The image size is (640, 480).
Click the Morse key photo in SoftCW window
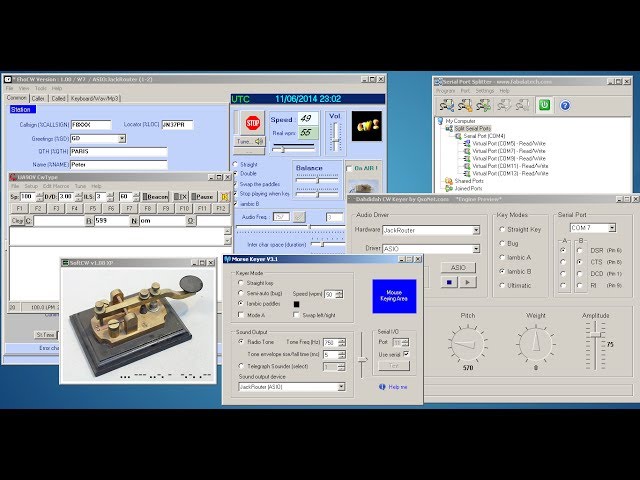[x=138, y=325]
